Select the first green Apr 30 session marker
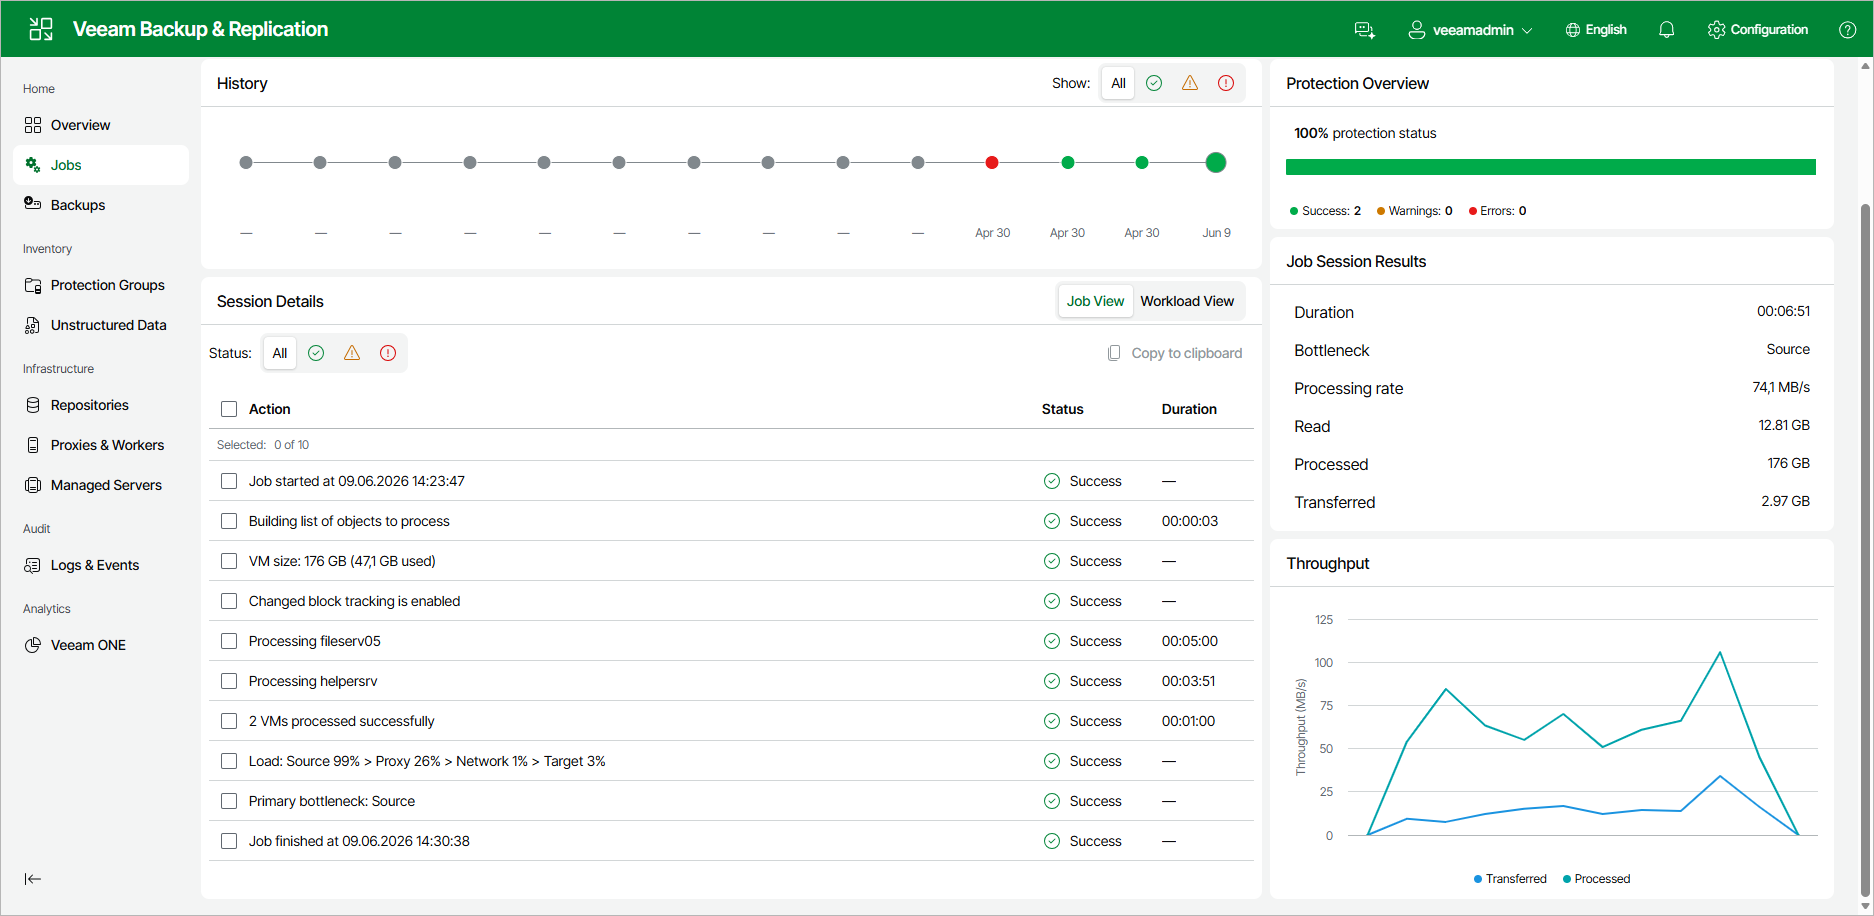Image resolution: width=1874 pixels, height=916 pixels. (x=1068, y=162)
